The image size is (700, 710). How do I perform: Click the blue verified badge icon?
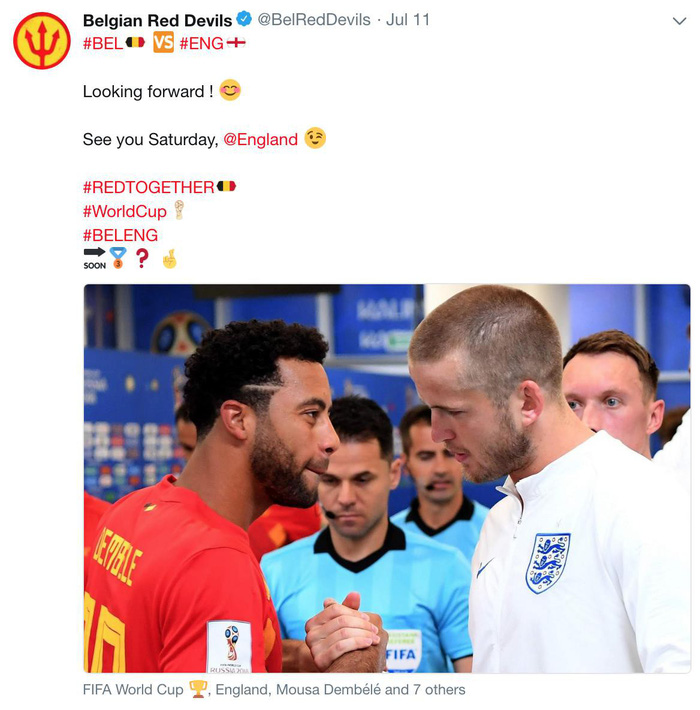(x=245, y=19)
